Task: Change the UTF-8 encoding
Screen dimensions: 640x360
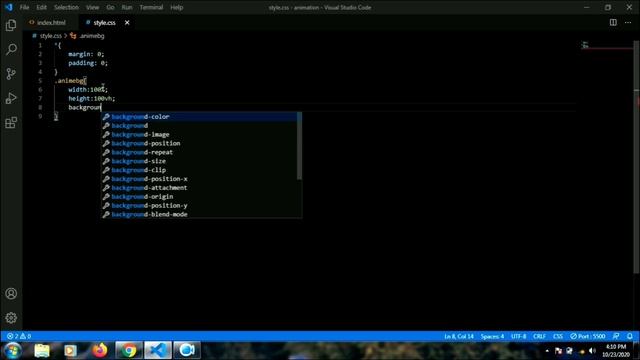Action: click(x=518, y=336)
